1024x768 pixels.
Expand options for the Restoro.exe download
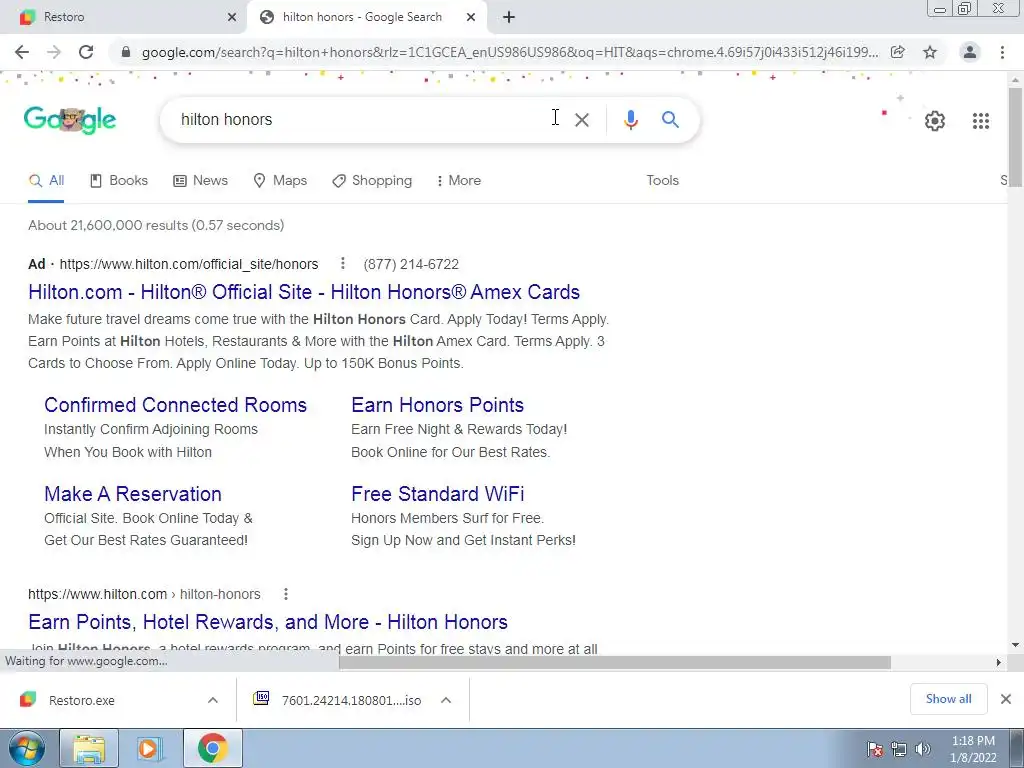[213, 700]
